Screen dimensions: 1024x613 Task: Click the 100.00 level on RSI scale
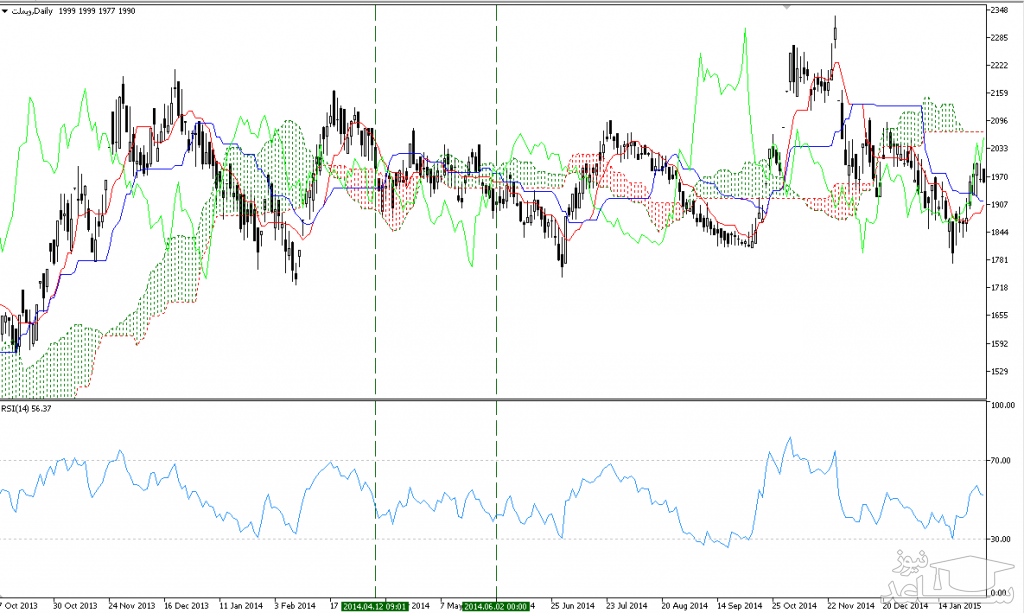(x=1002, y=406)
